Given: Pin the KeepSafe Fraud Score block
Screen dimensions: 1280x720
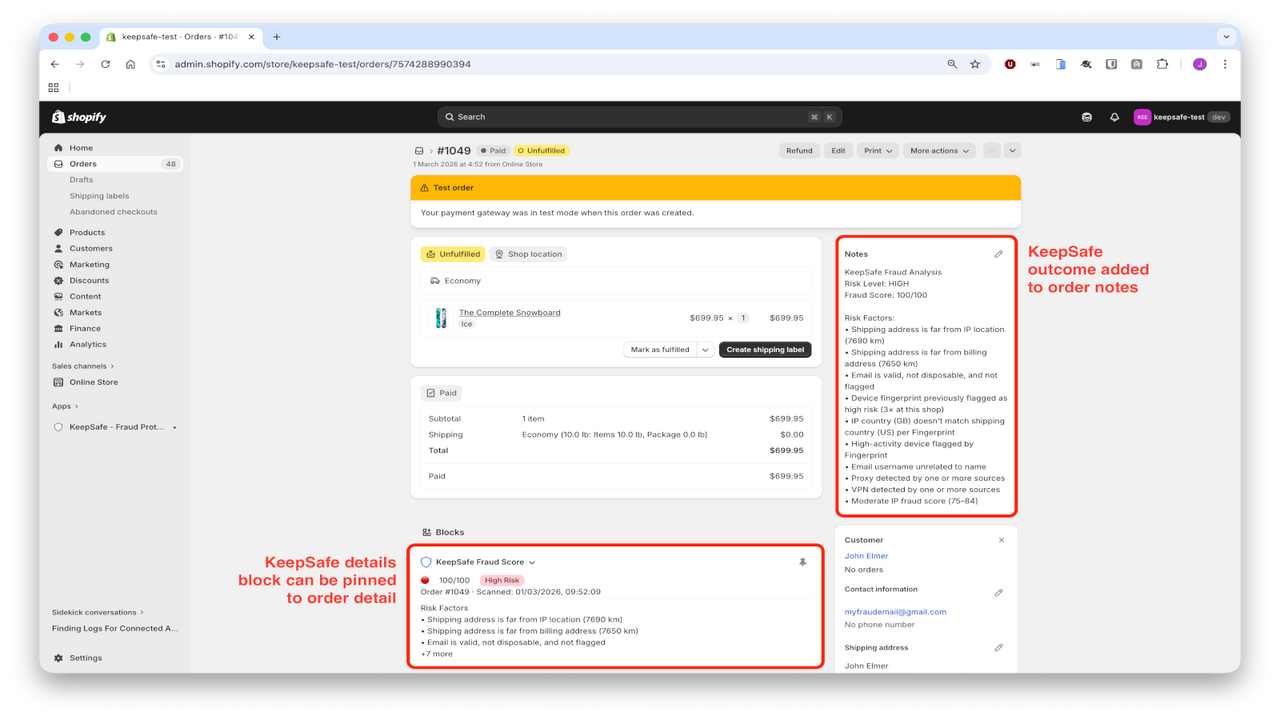Looking at the screenshot, I should pyautogui.click(x=802, y=562).
